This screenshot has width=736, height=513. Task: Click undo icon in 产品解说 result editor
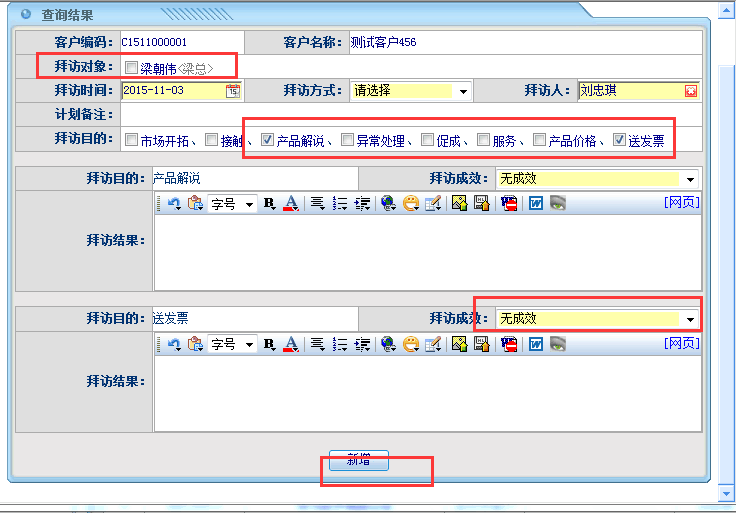(x=174, y=203)
